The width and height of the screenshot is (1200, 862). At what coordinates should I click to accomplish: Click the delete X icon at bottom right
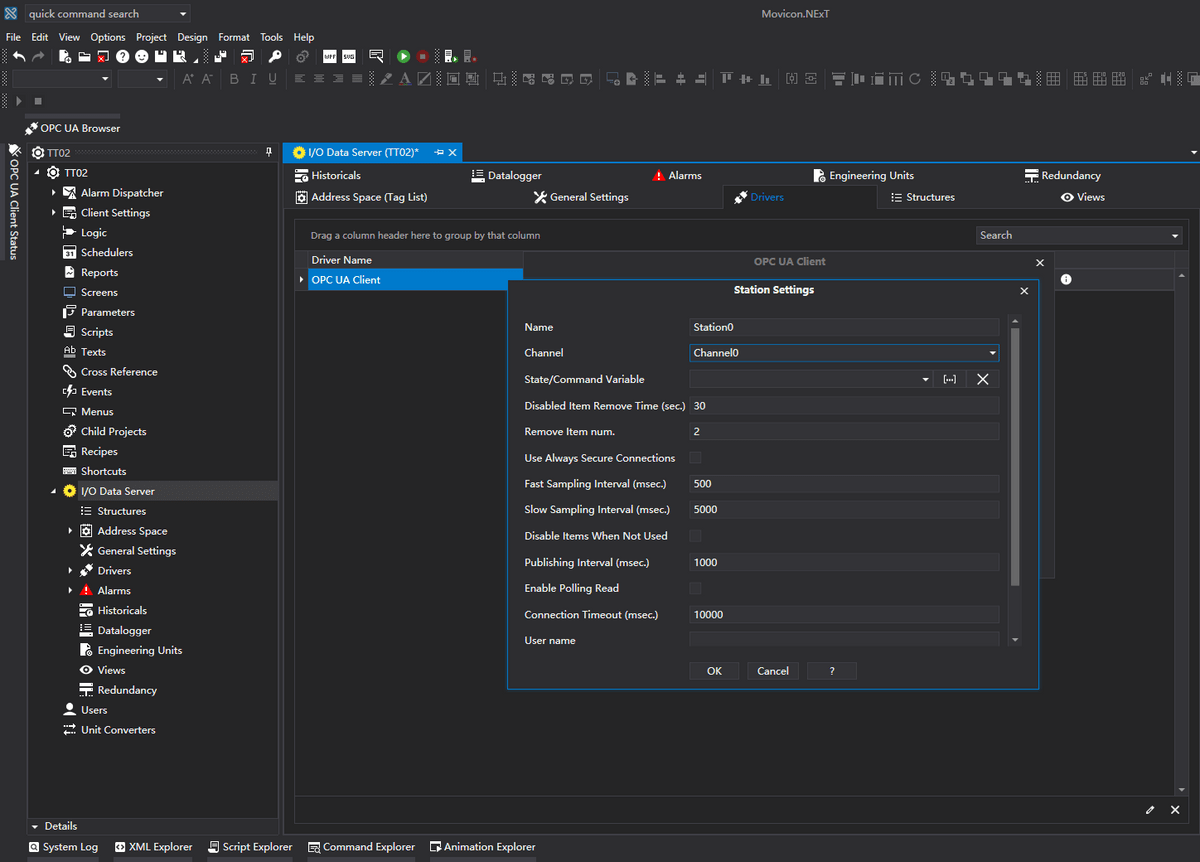(1175, 810)
